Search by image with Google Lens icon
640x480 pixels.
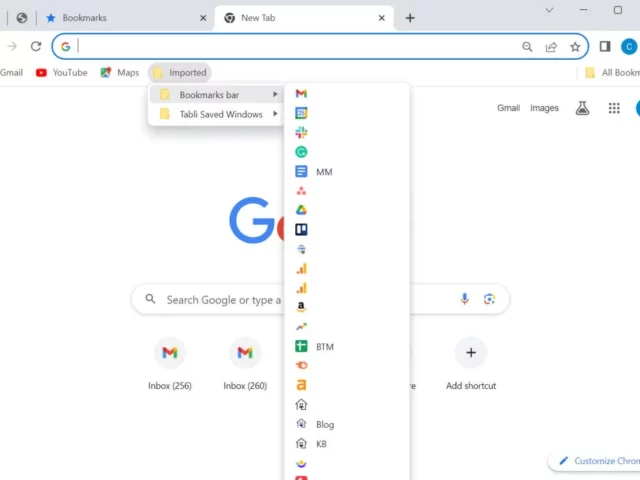pyautogui.click(x=489, y=299)
